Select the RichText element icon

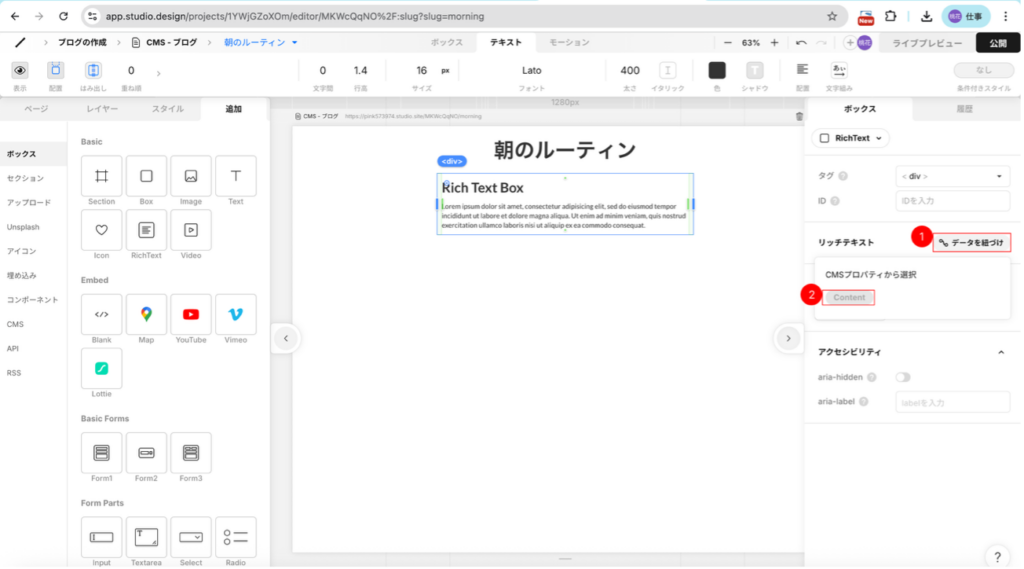[146, 230]
